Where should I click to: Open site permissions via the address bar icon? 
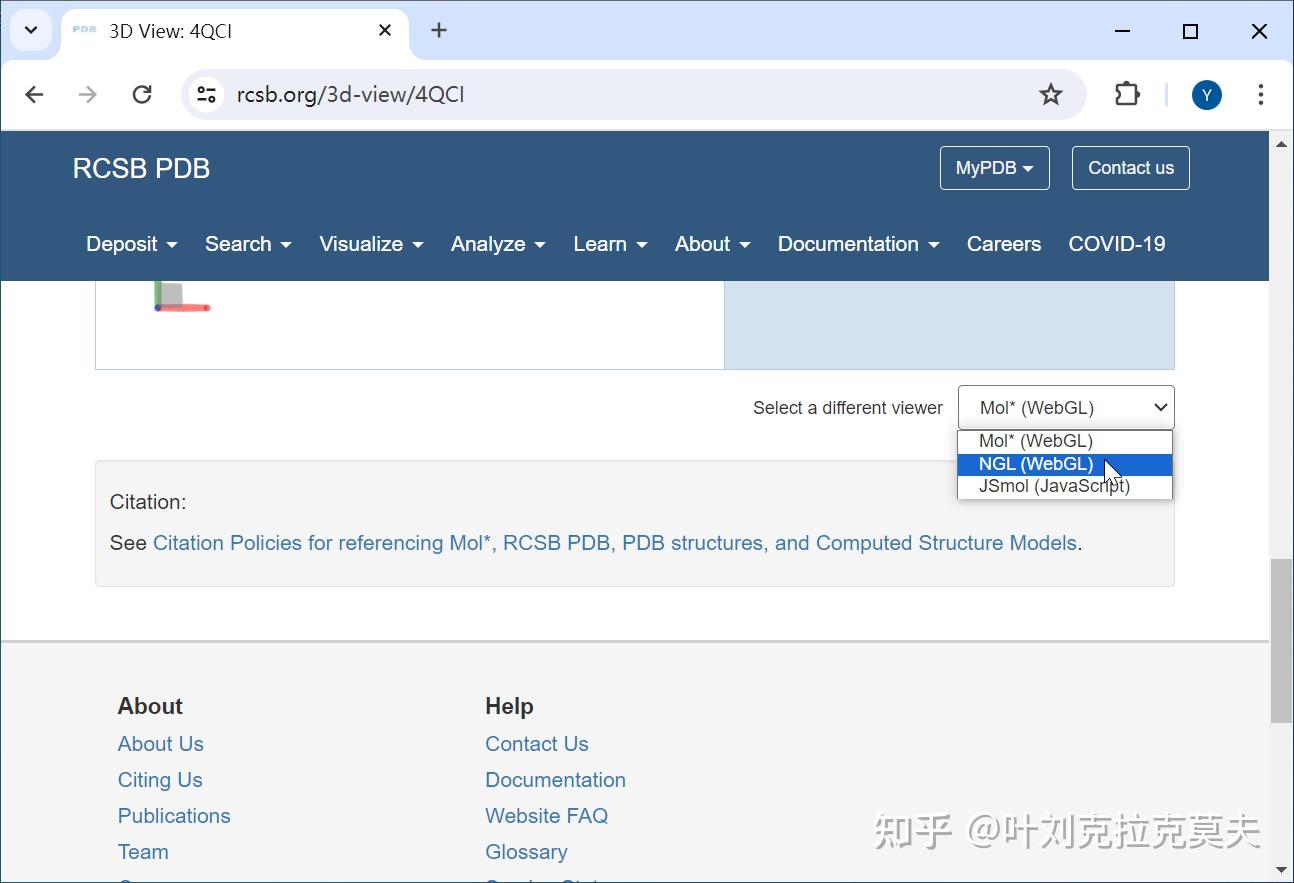(x=206, y=94)
